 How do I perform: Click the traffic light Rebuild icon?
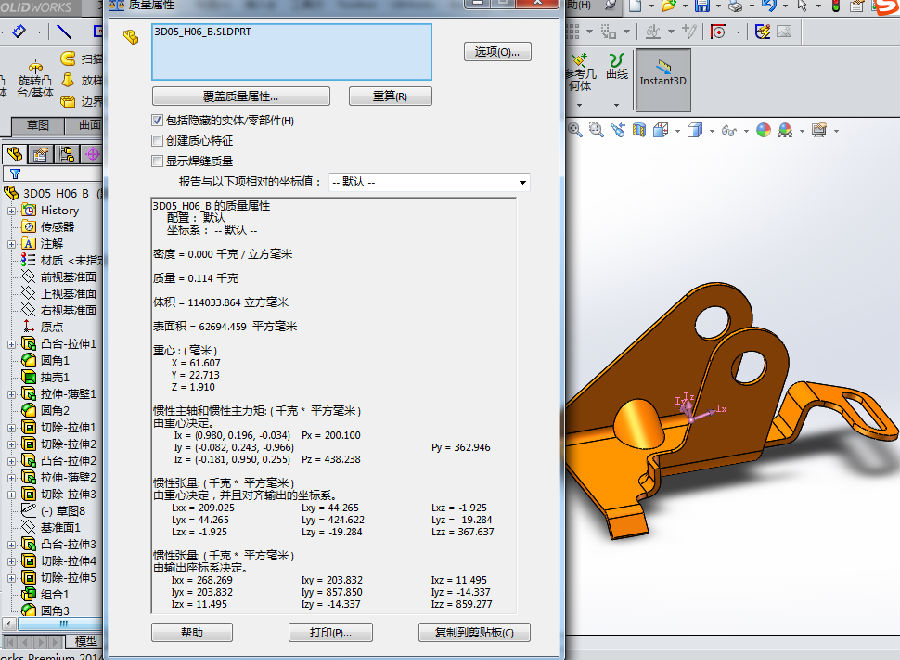pos(836,6)
